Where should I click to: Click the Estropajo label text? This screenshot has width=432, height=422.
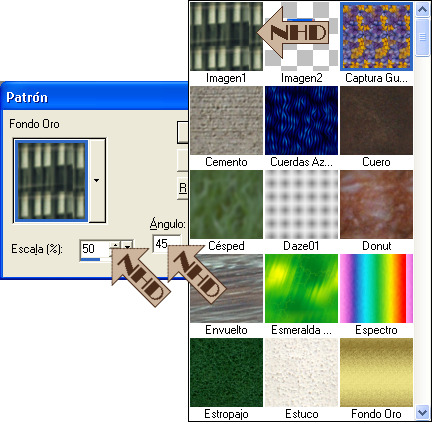click(x=226, y=414)
